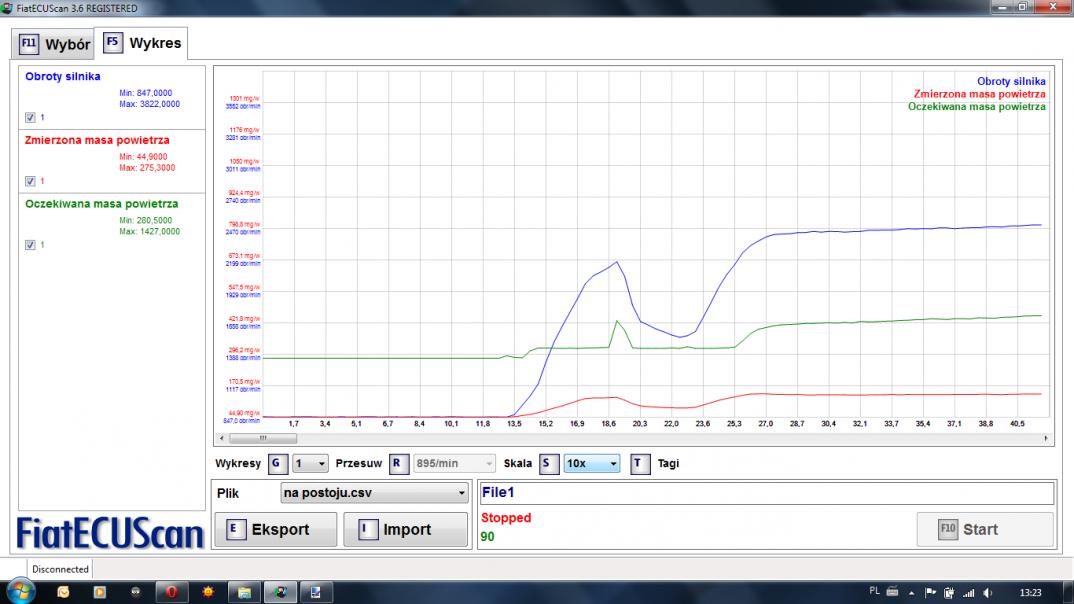
Task: Open the Skala 10x dropdown
Action: click(592, 464)
